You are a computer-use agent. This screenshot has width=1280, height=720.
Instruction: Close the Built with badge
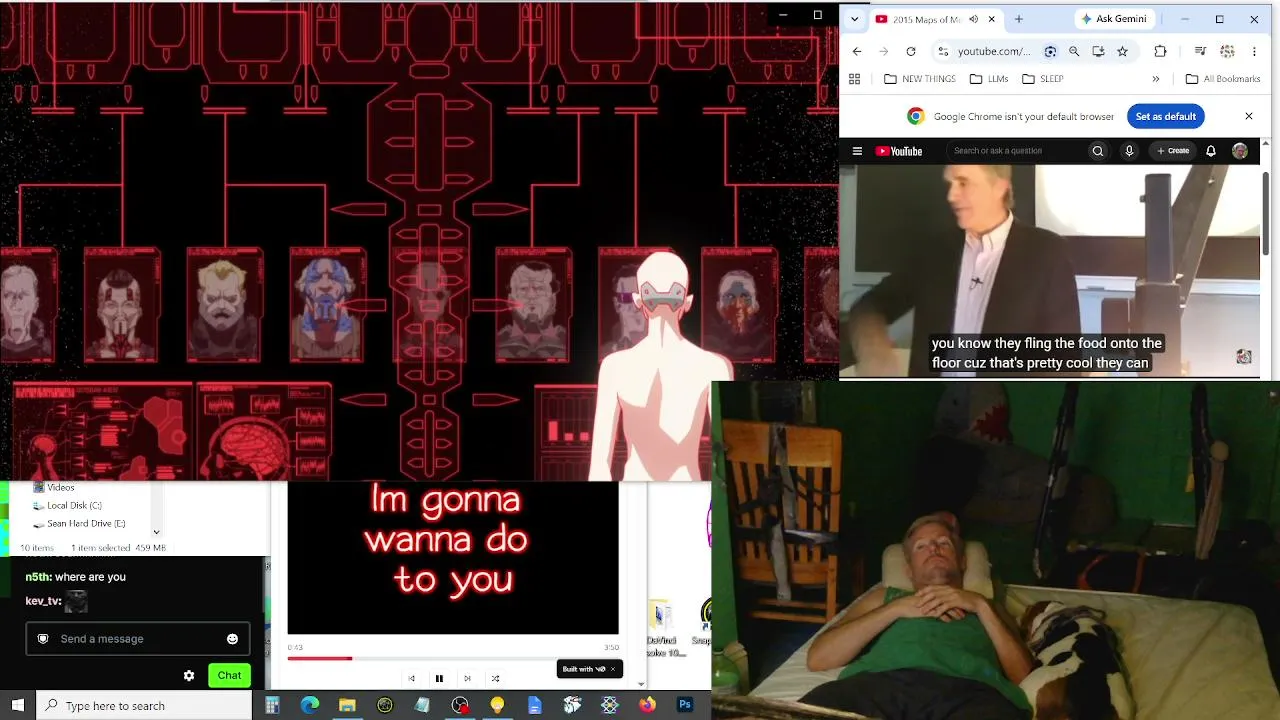(x=613, y=669)
